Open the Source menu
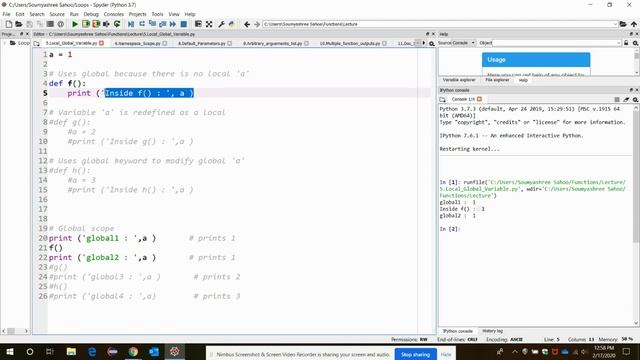 (57, 14)
